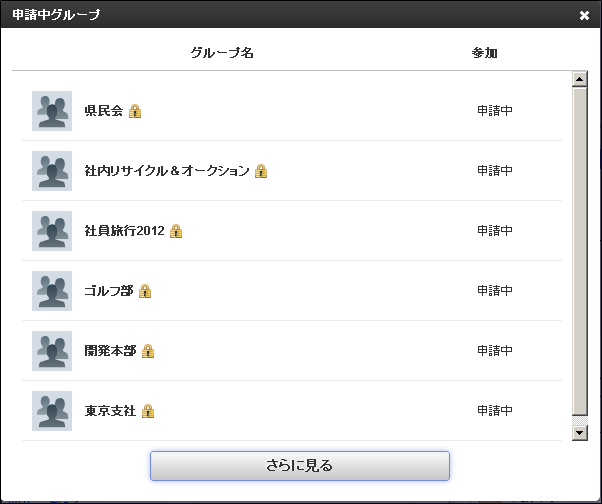Close the 申請中グループ dialog
This screenshot has height=504, width=602.
click(x=584, y=15)
